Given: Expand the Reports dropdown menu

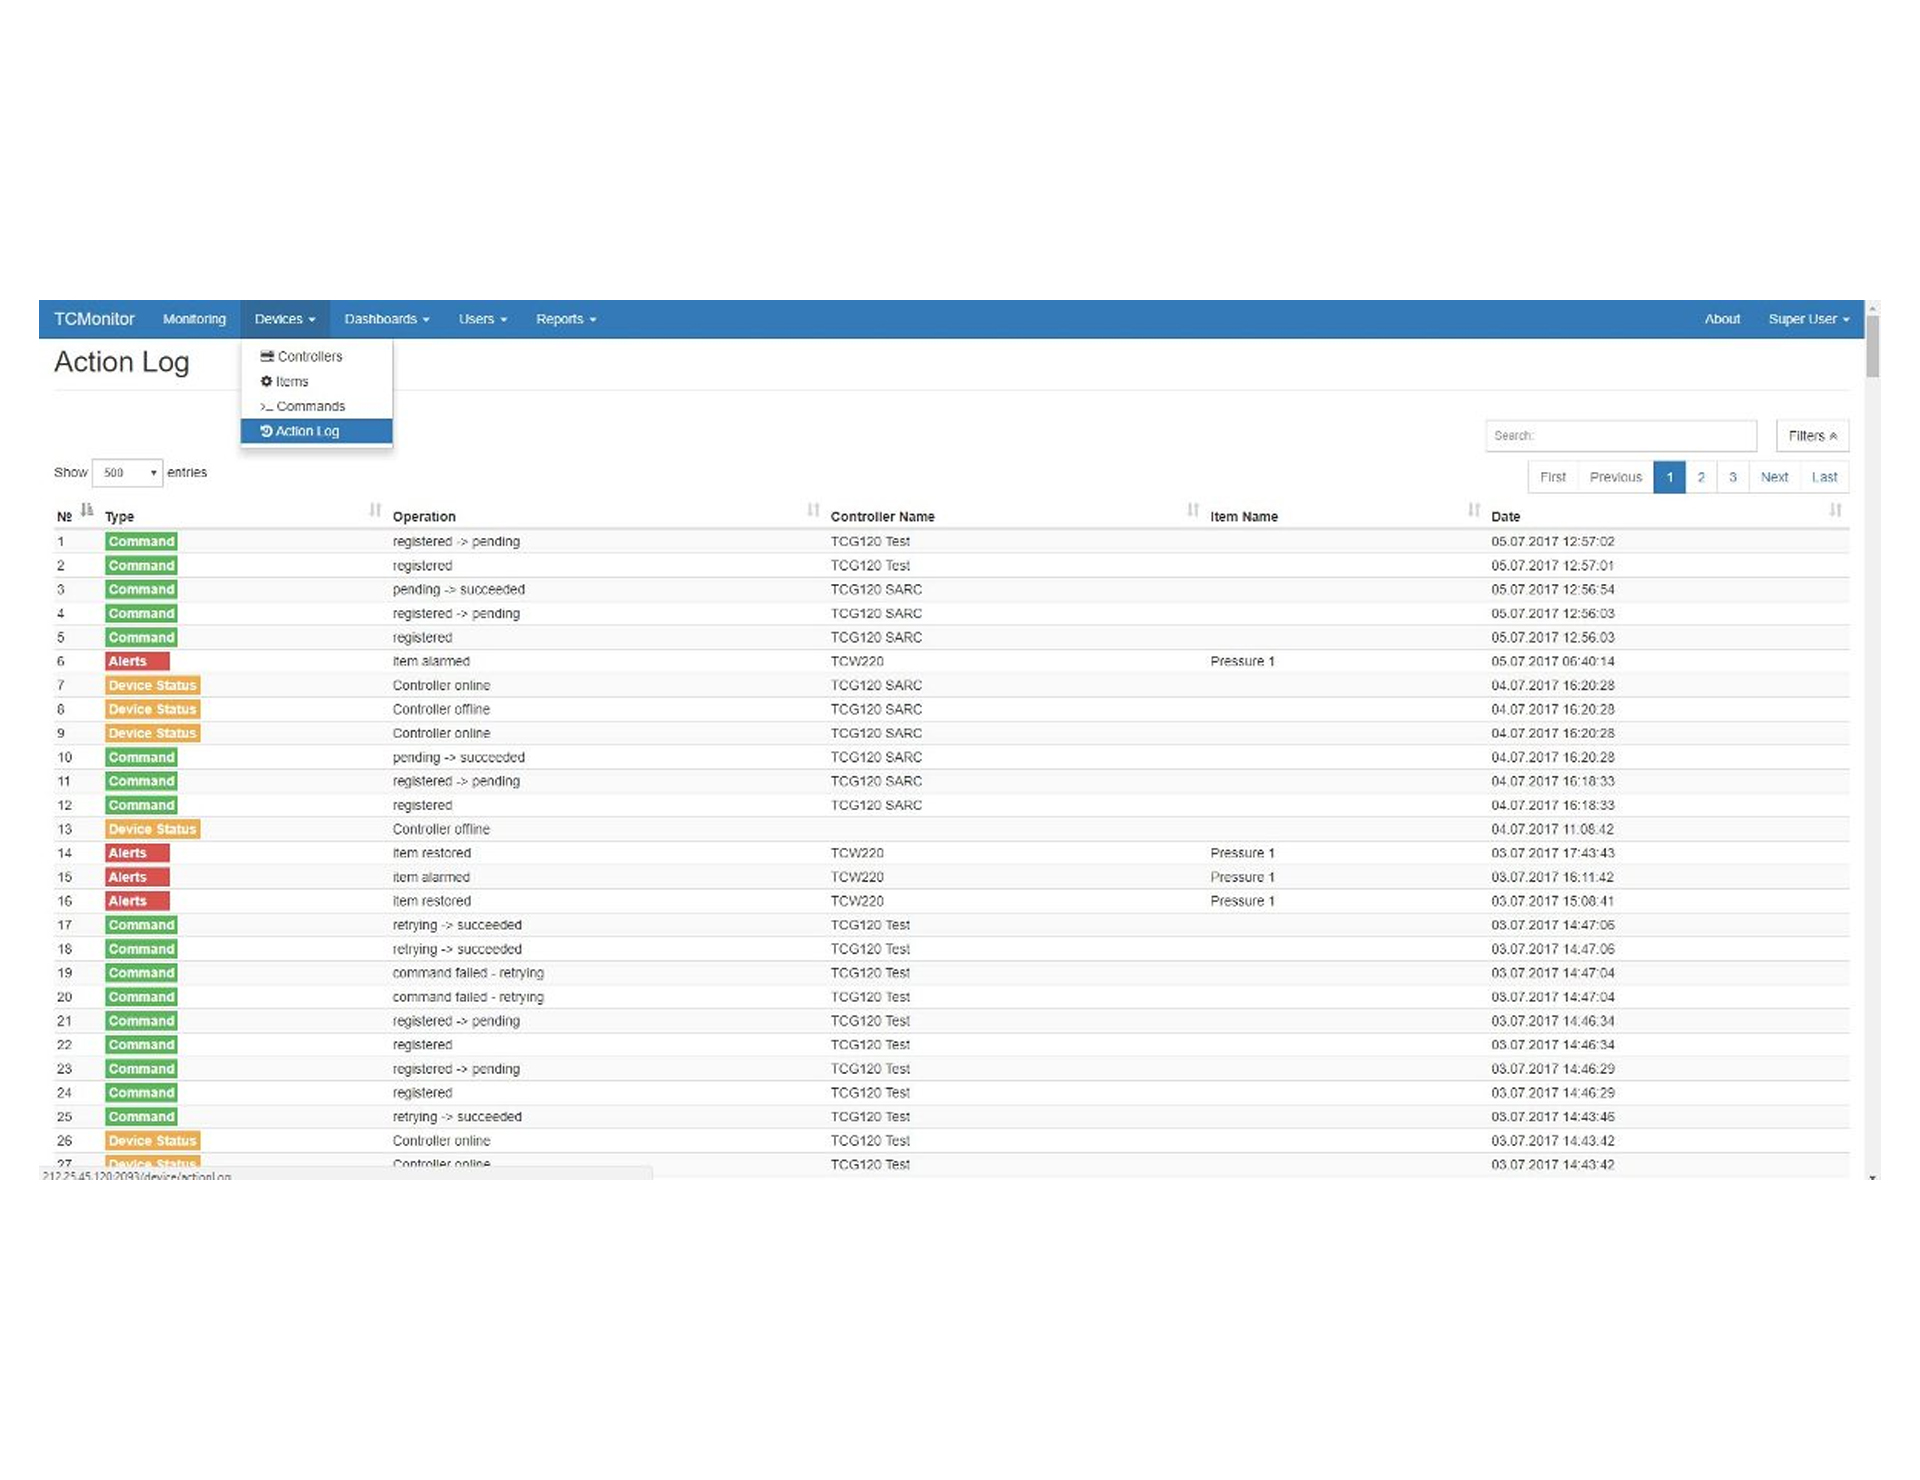Looking at the screenshot, I should click(x=565, y=319).
